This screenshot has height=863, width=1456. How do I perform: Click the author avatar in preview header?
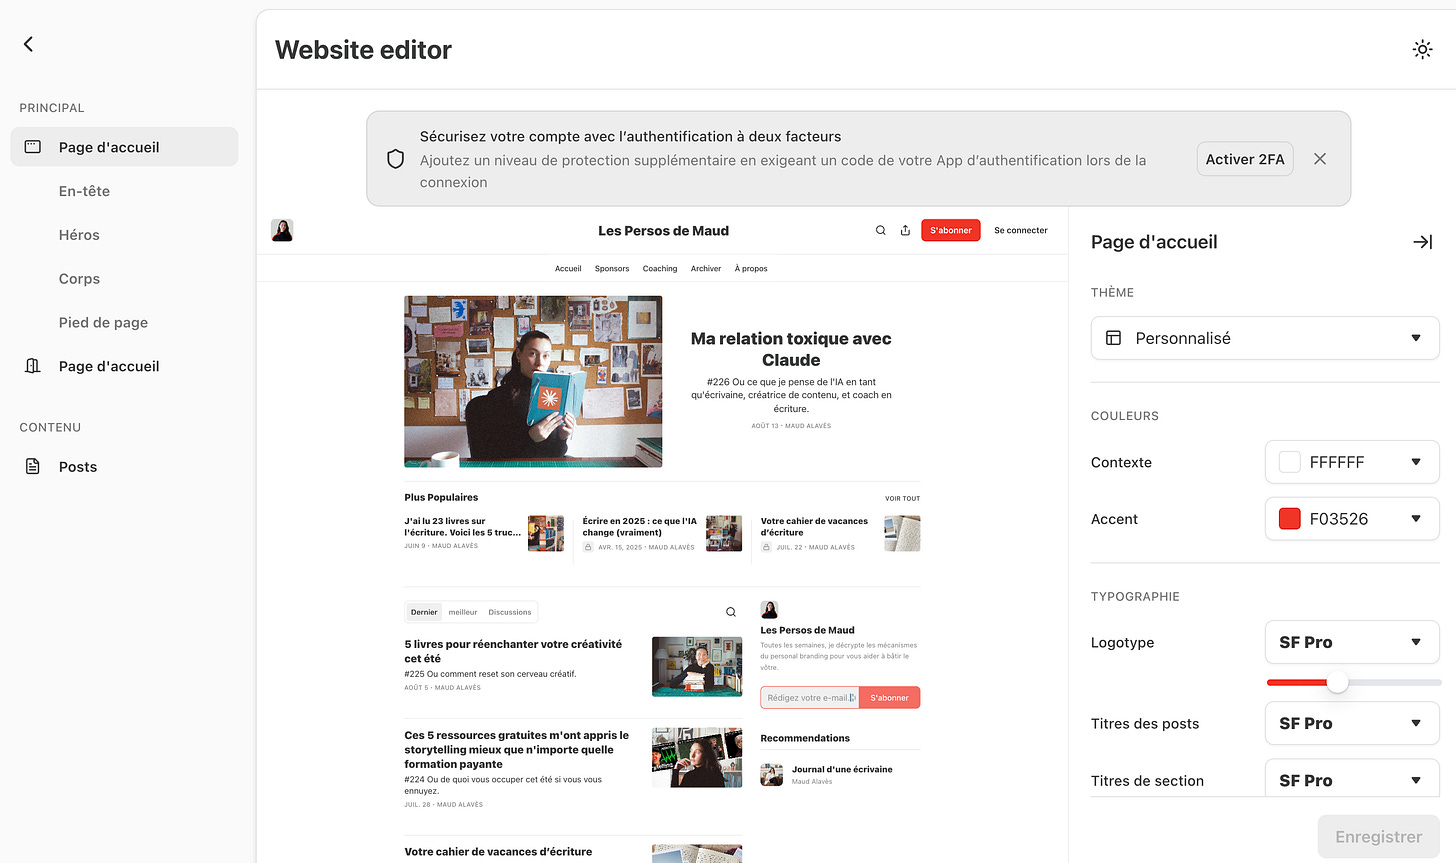click(x=282, y=230)
